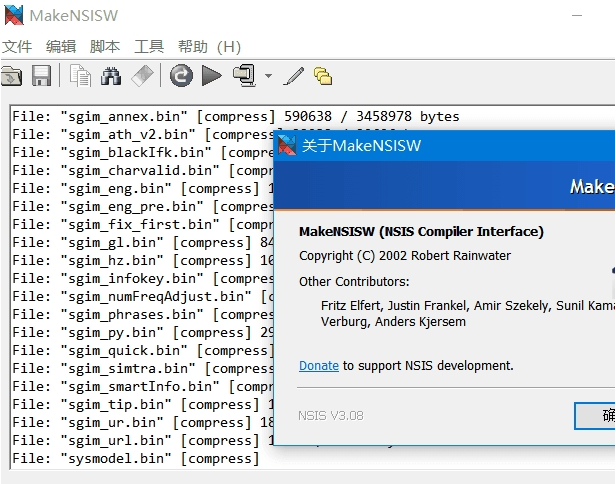Select the sgim_quick.bin log line
This screenshot has width=616, height=484.
click(x=143, y=351)
